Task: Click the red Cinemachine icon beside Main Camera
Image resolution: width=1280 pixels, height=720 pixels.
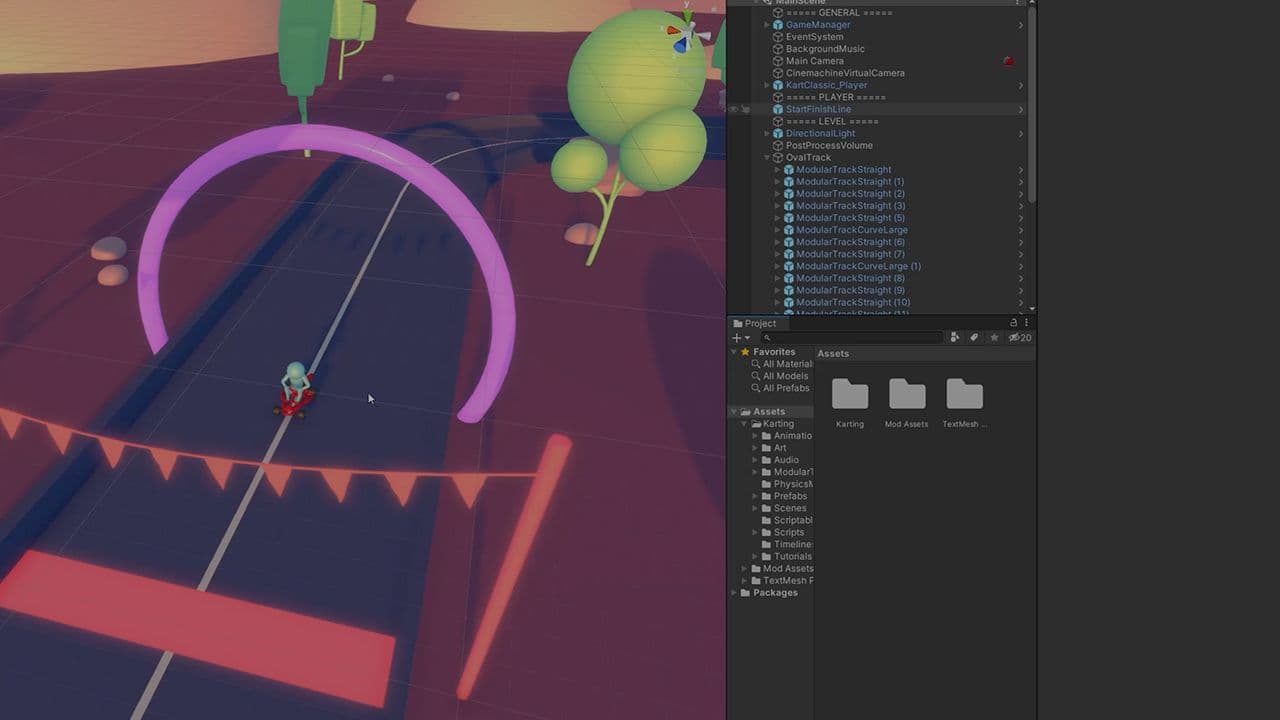Action: click(x=1008, y=61)
